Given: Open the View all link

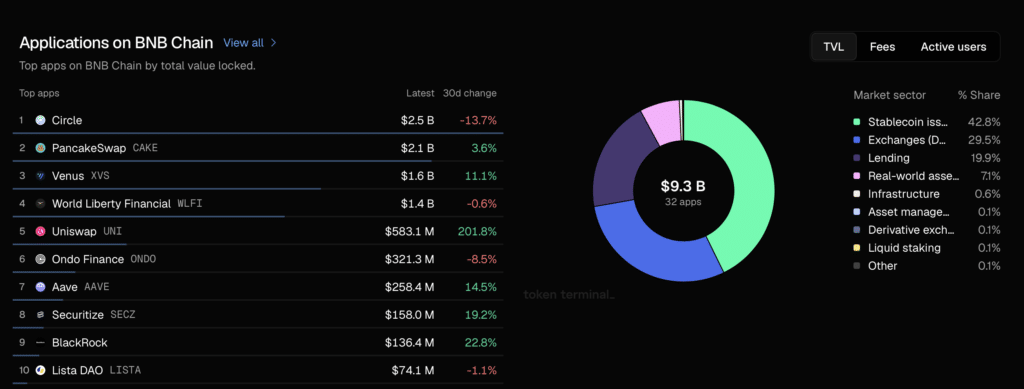Looking at the screenshot, I should [x=244, y=42].
